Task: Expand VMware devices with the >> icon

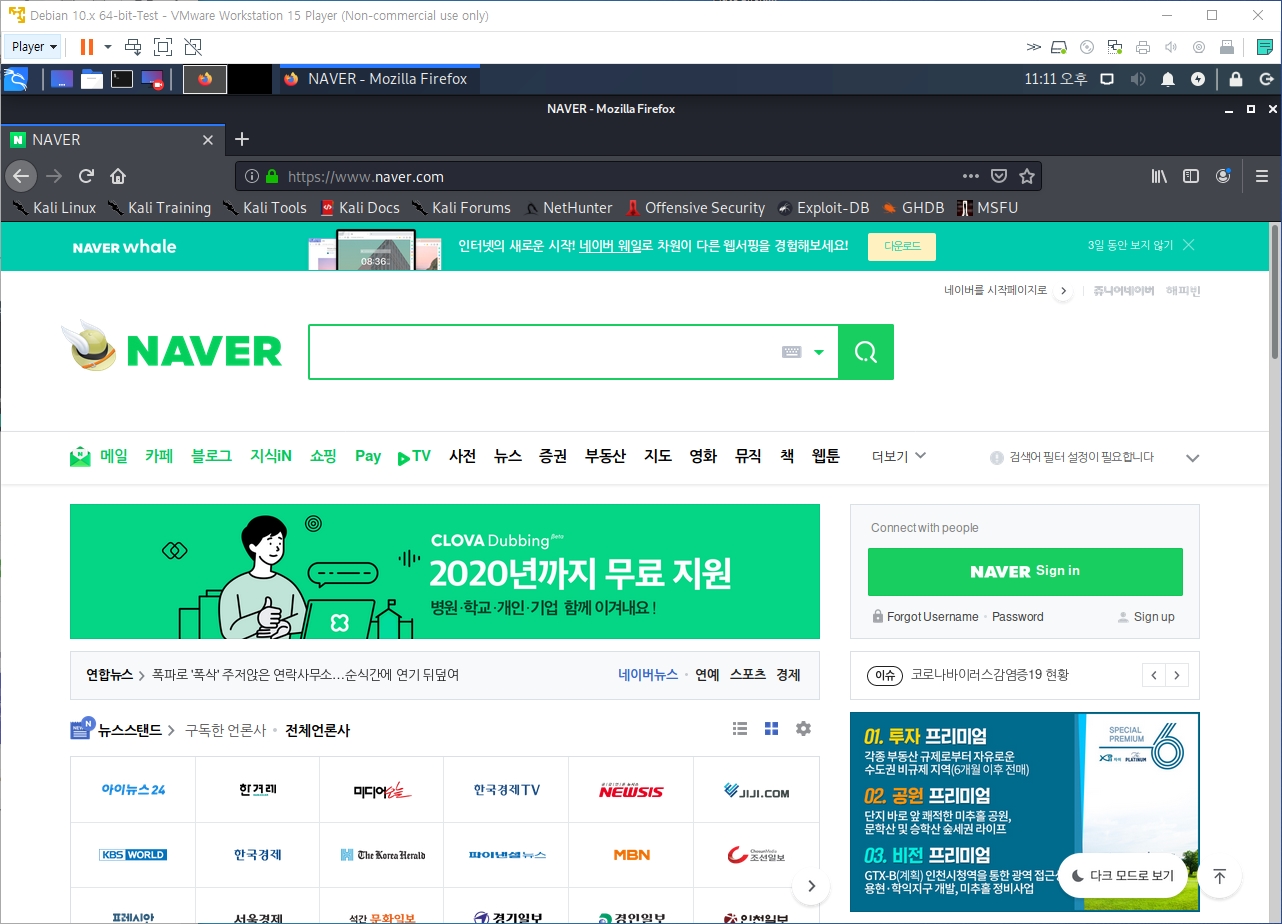Action: point(1034,47)
